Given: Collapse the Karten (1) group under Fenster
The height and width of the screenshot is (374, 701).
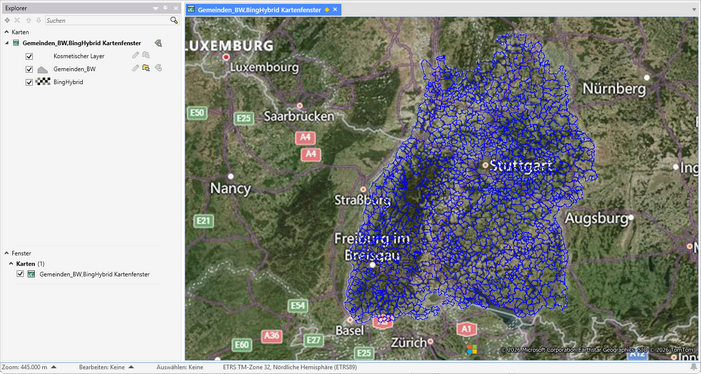Looking at the screenshot, I should (11, 264).
